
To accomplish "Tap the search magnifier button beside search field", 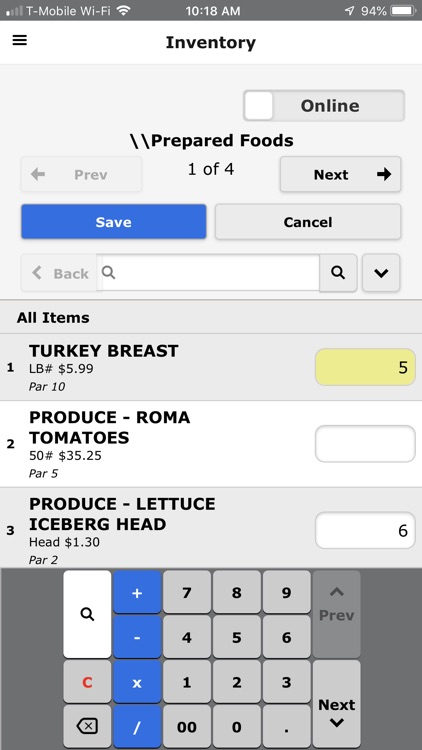I will (338, 273).
